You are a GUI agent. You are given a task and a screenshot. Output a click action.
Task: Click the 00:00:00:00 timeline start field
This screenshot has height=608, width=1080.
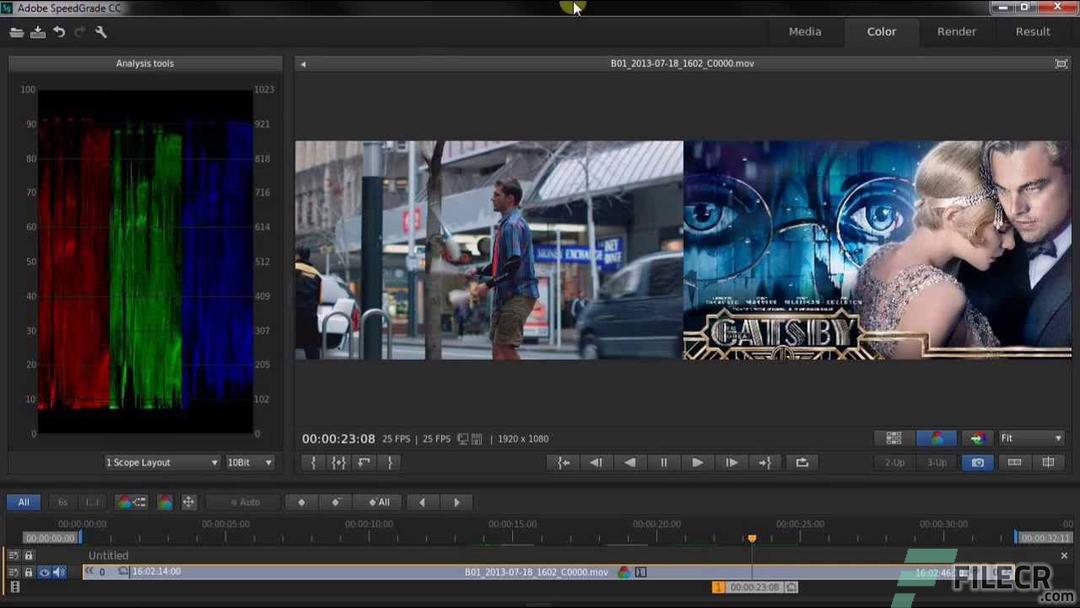click(x=50, y=538)
